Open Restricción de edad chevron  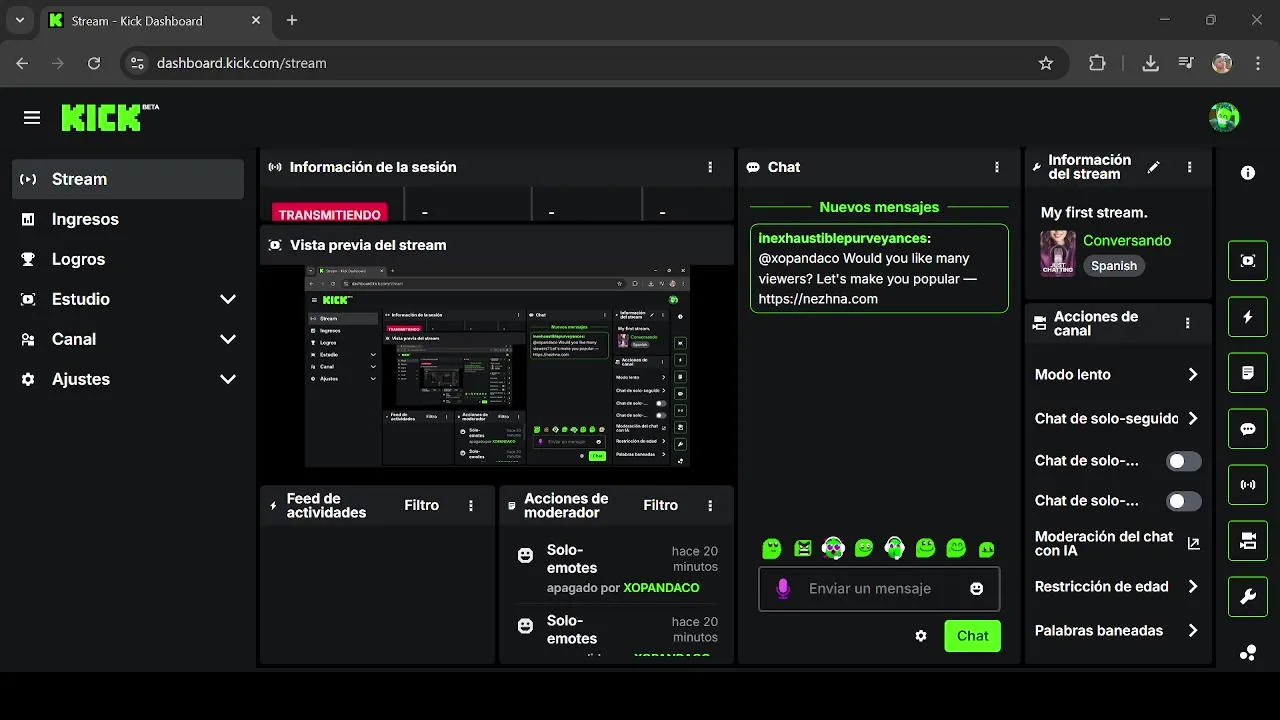coord(1192,587)
